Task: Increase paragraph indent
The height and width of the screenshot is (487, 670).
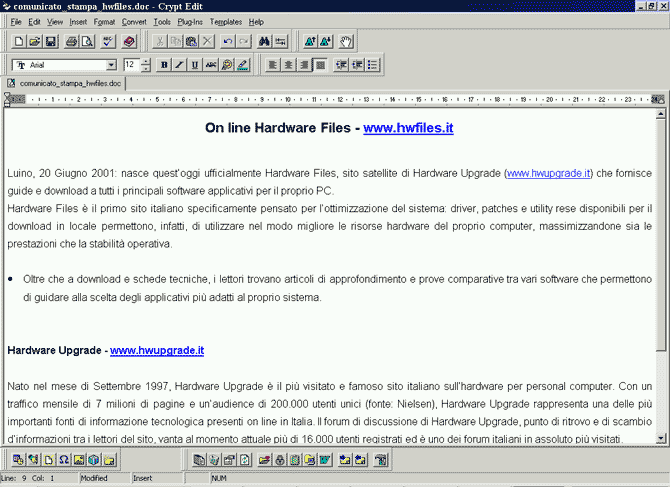Action: (357, 65)
